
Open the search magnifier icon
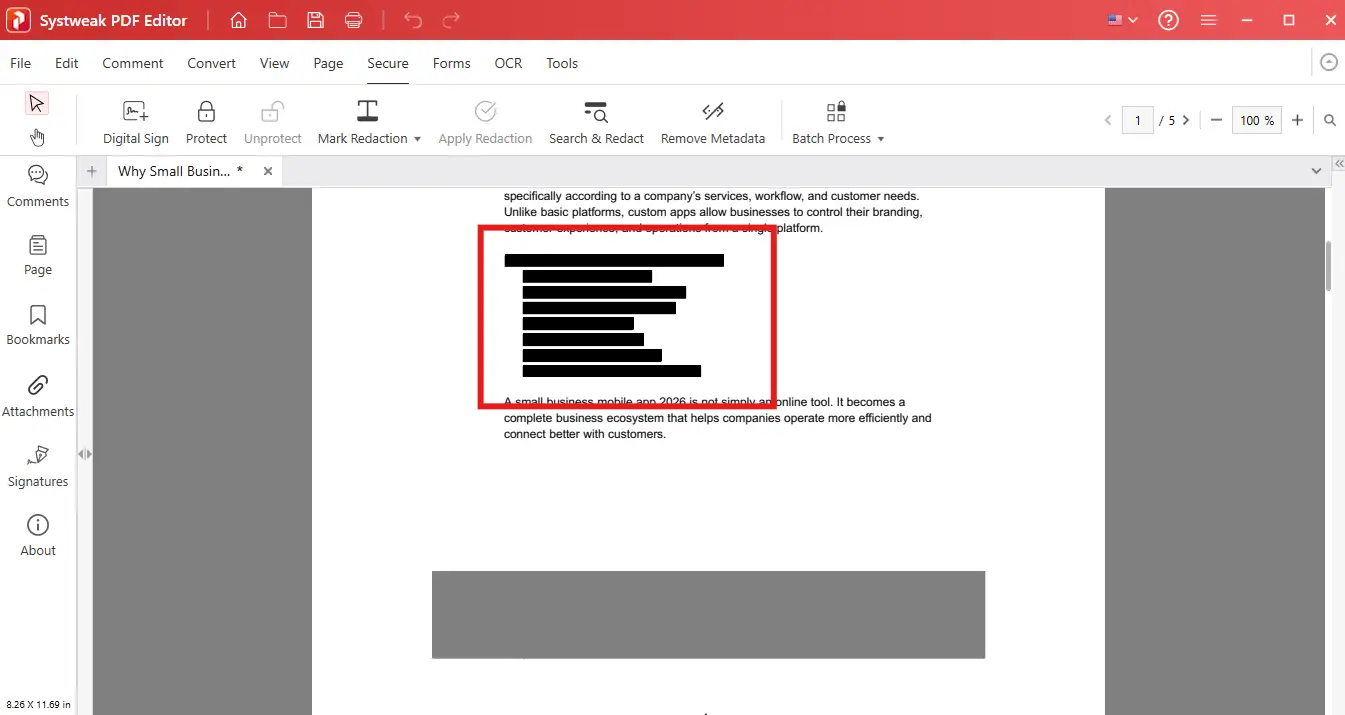(1330, 120)
